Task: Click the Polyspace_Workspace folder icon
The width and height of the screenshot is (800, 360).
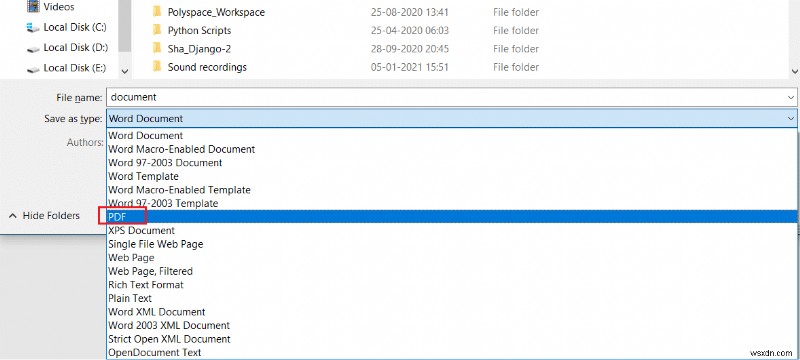Action: (x=157, y=12)
